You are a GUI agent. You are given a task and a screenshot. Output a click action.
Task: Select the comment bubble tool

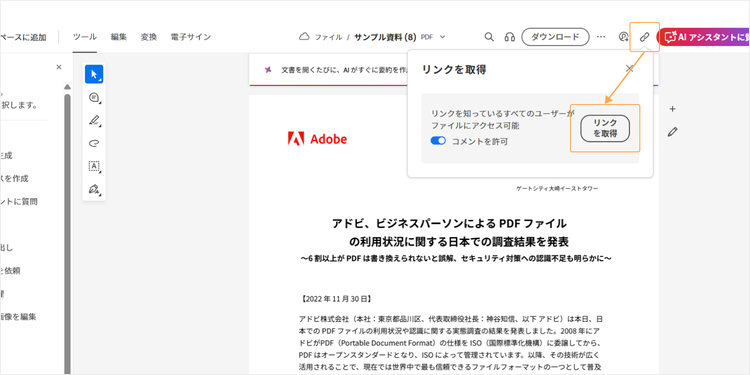pyautogui.click(x=94, y=98)
